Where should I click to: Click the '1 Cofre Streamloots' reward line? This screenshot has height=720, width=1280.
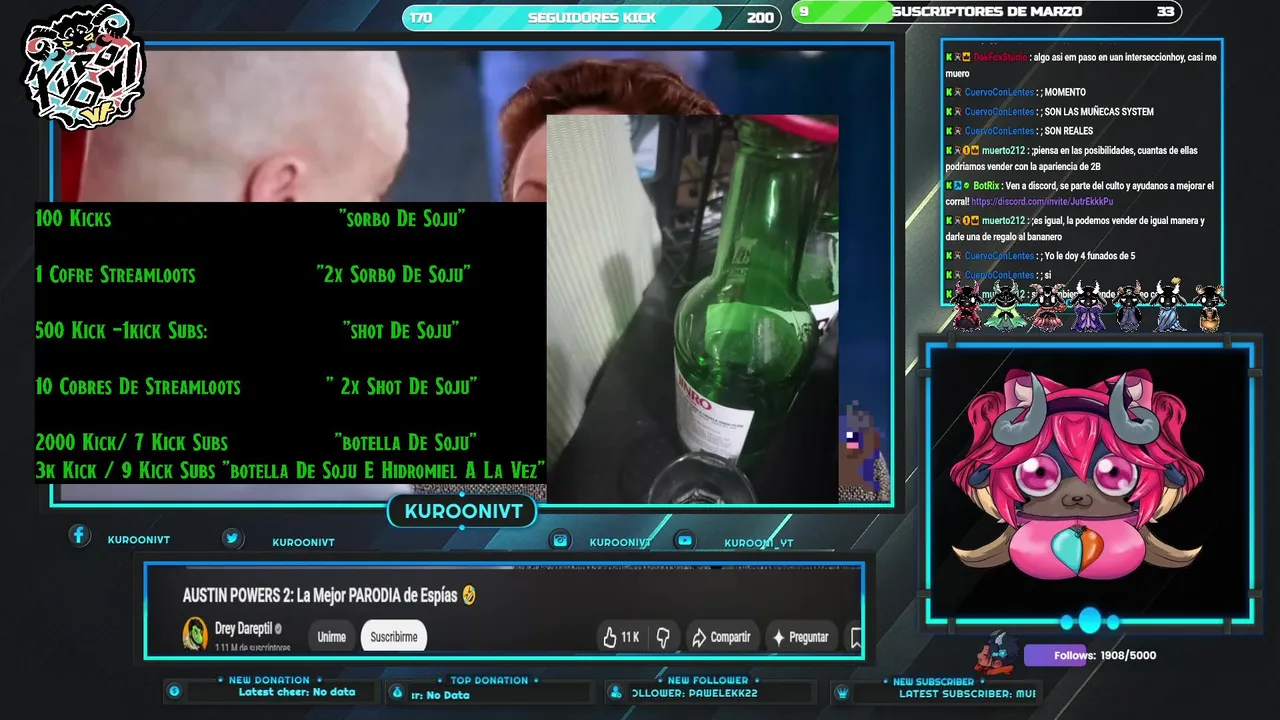[253, 274]
